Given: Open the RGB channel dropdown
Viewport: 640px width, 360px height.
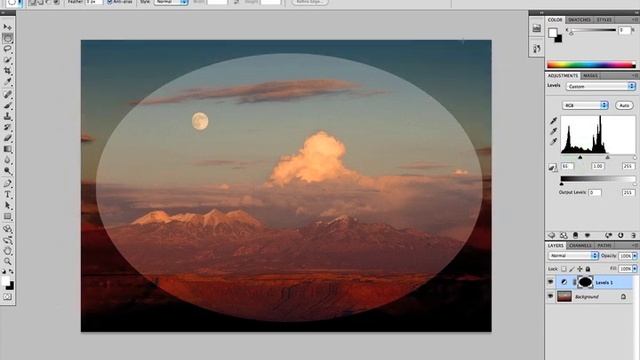Looking at the screenshot, I should (585, 105).
